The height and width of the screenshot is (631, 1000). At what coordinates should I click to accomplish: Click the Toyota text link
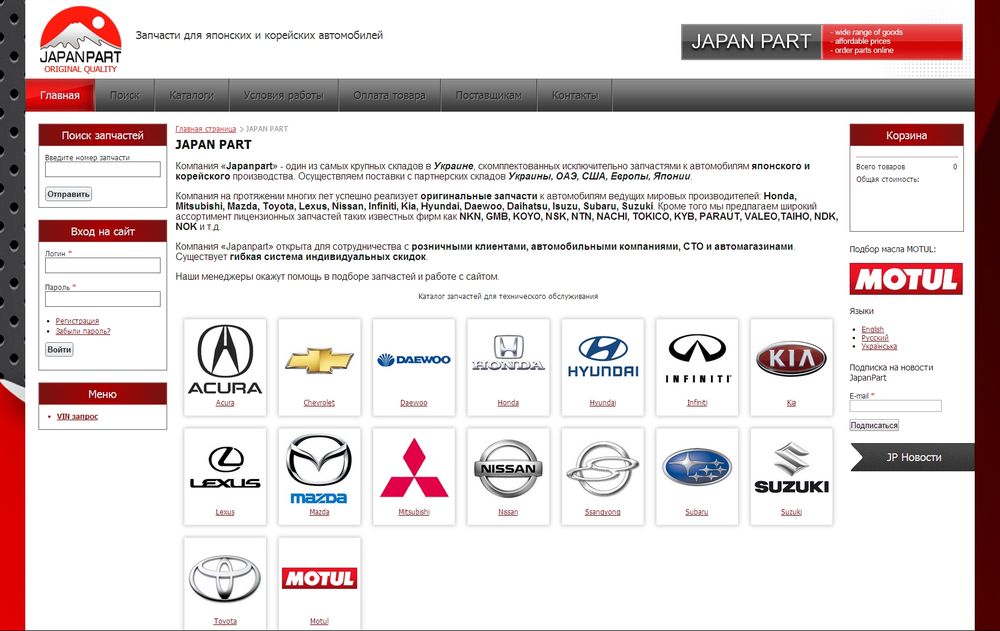tap(225, 621)
